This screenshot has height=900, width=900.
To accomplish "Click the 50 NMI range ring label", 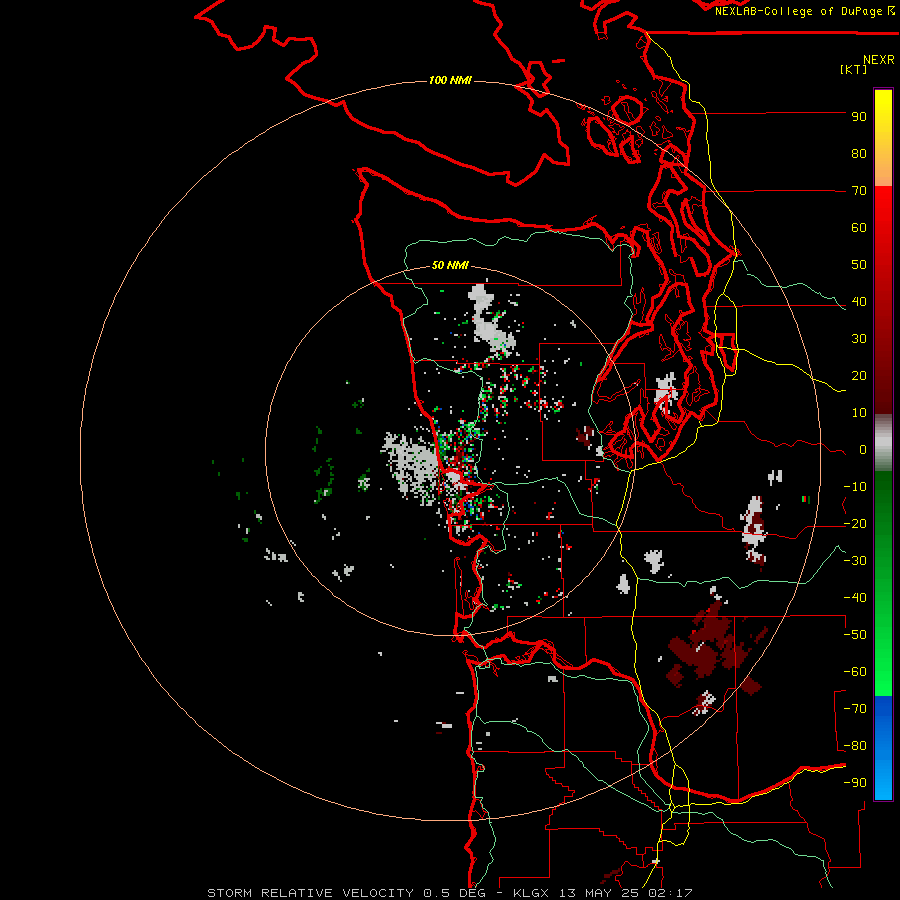I will (x=450, y=265).
